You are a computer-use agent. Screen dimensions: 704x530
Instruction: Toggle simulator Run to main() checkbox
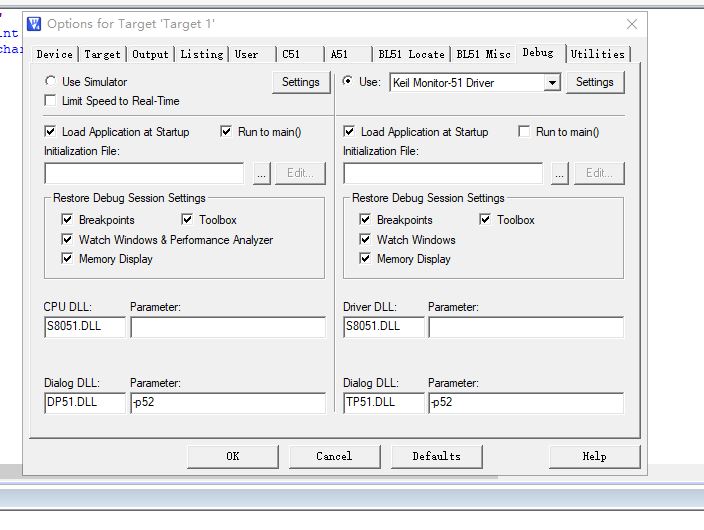pos(226,132)
